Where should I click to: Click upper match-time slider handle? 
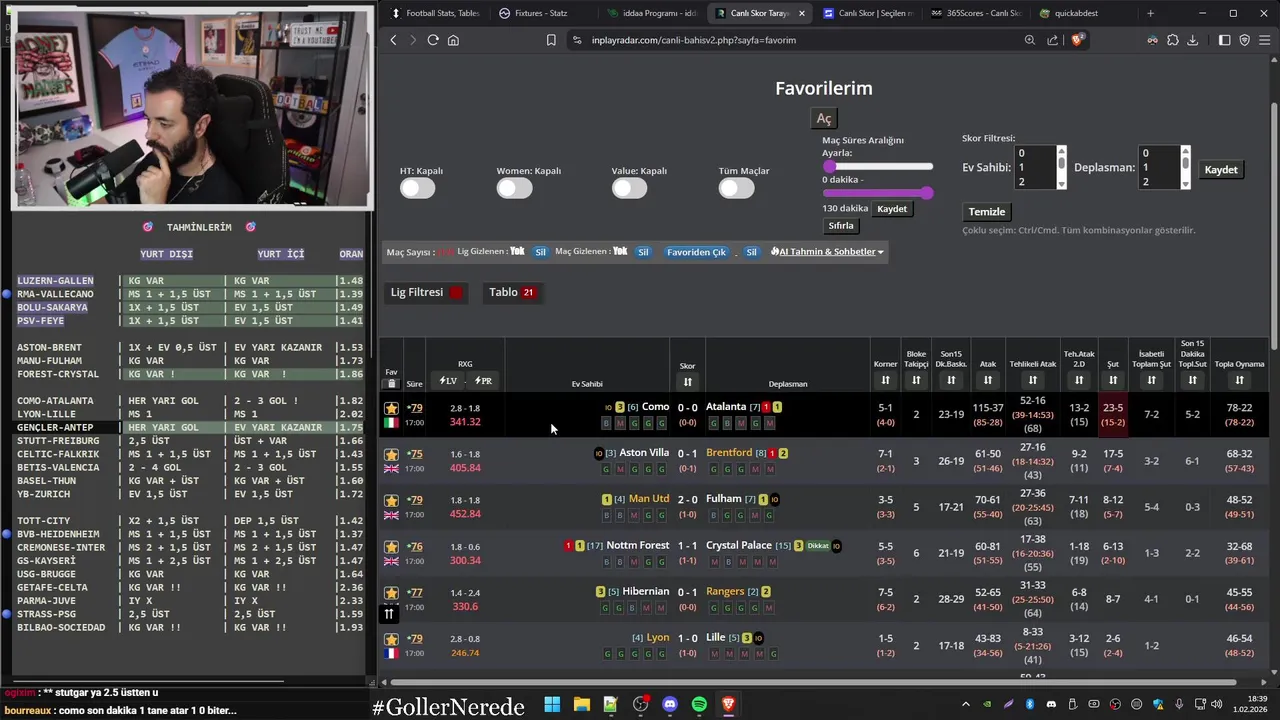pyautogui.click(x=829, y=167)
